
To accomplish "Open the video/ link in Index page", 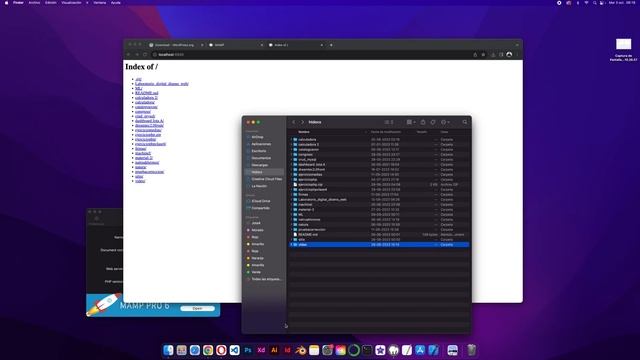I will (x=140, y=181).
